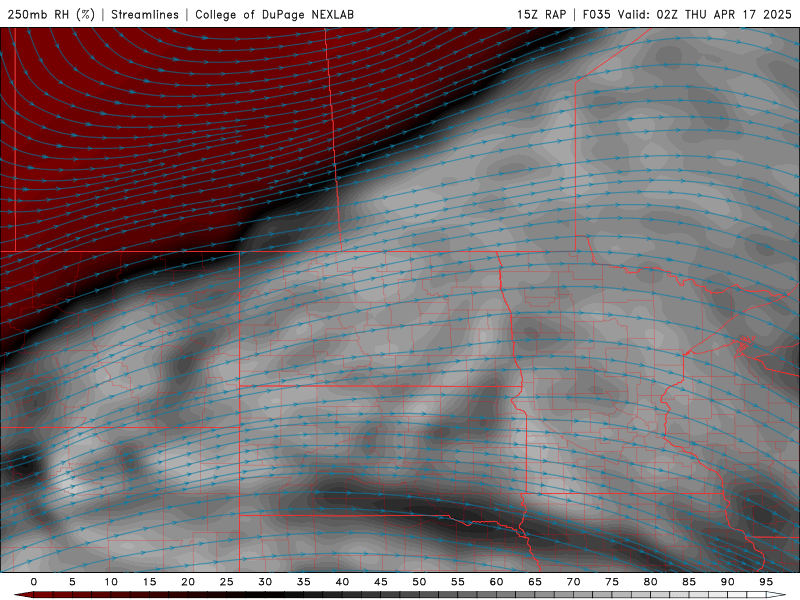Click the colorbar tick label "90"
Image resolution: width=800 pixels, height=600 pixels.
[x=728, y=582]
